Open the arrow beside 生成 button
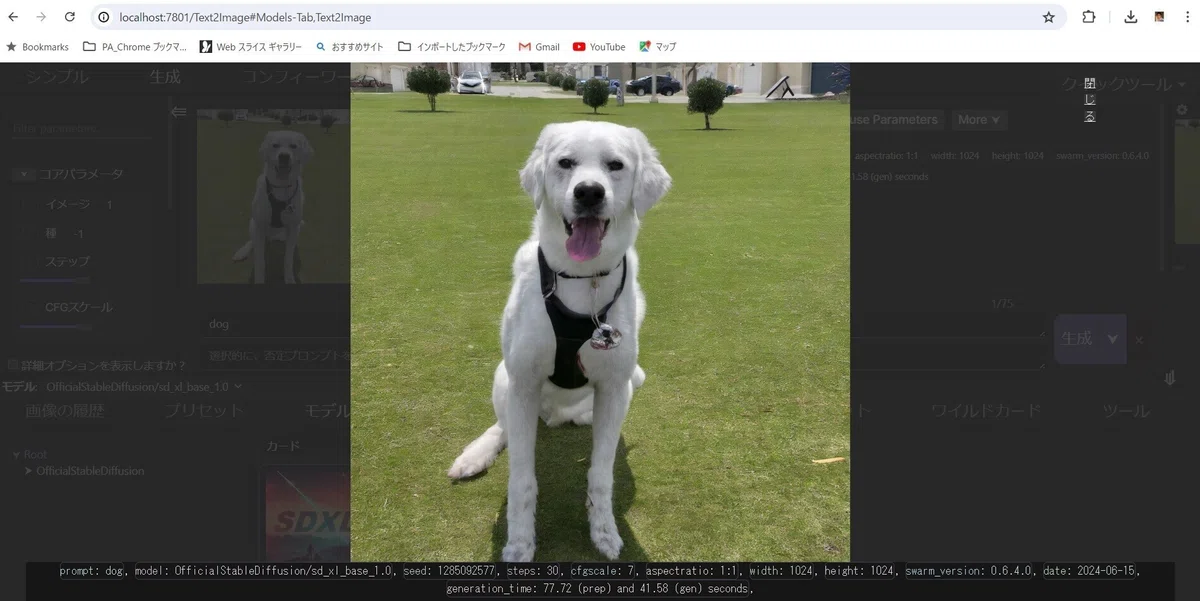The width and height of the screenshot is (1200, 601). point(1113,339)
